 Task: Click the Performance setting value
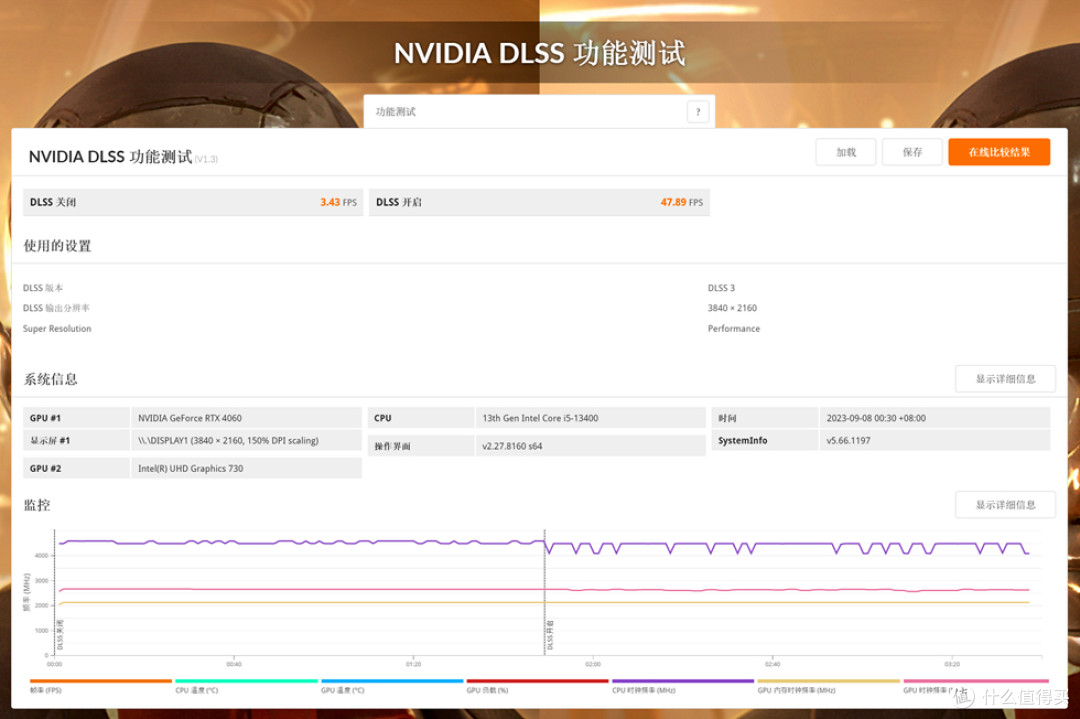pyautogui.click(x=734, y=329)
